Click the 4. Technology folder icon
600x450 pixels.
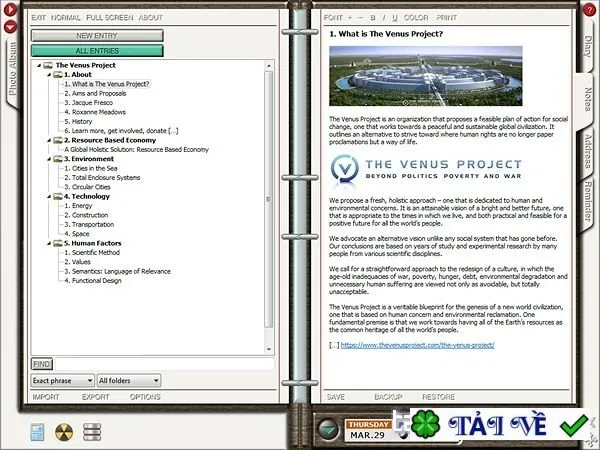pyautogui.click(x=58, y=196)
